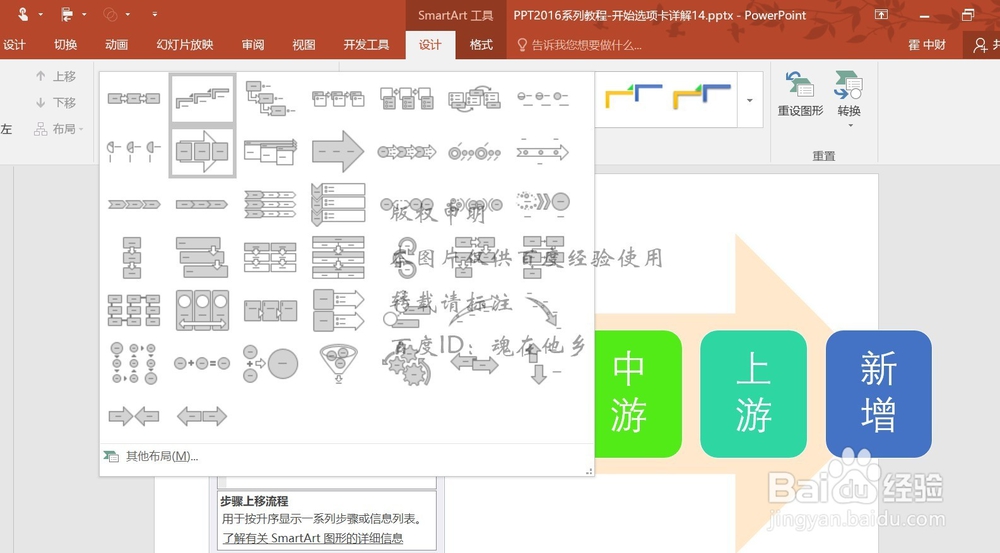Select the three-column rounded panel process layout

click(x=202, y=310)
